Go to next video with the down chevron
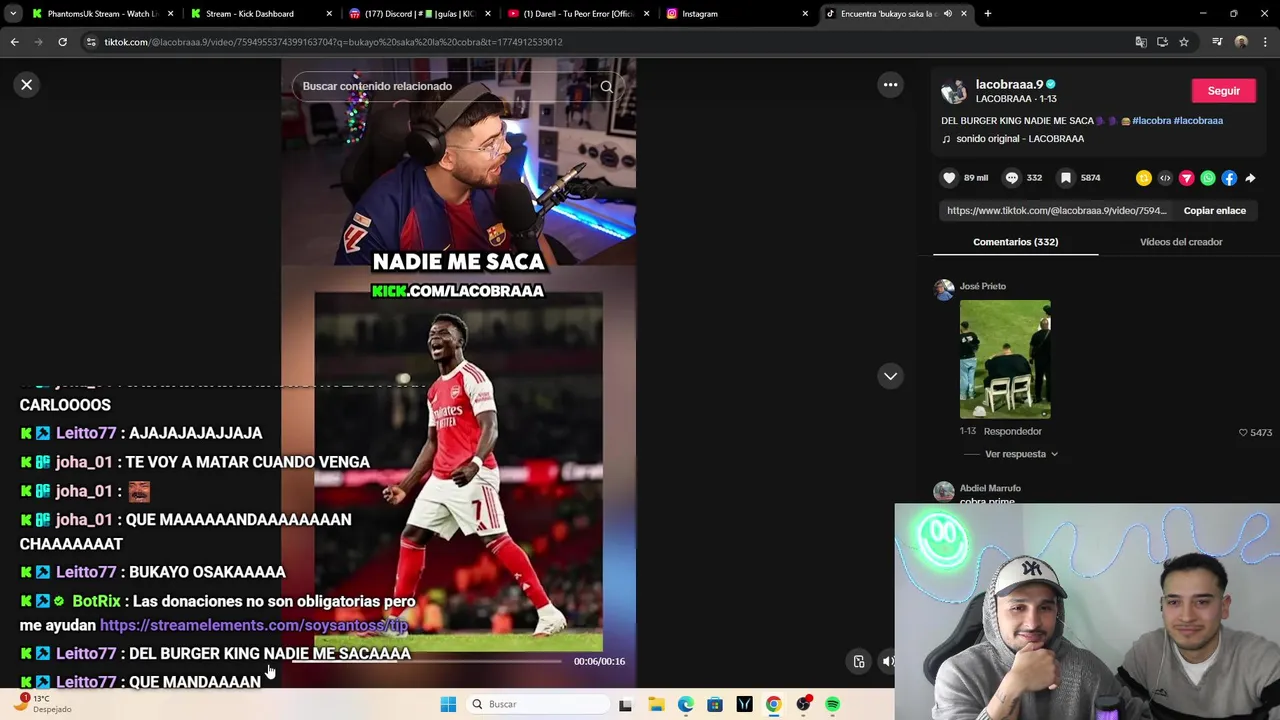Screen dimensions: 1280x720 pyautogui.click(x=890, y=376)
